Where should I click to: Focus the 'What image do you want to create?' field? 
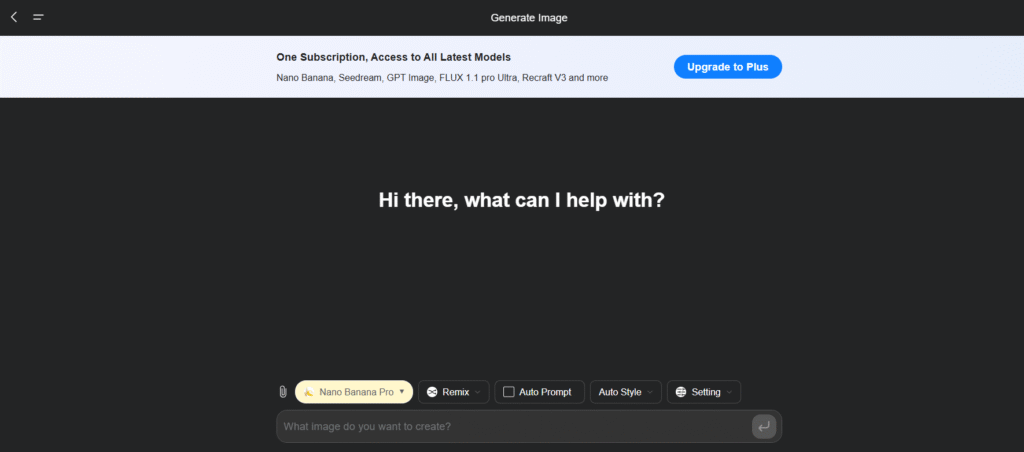(510, 427)
